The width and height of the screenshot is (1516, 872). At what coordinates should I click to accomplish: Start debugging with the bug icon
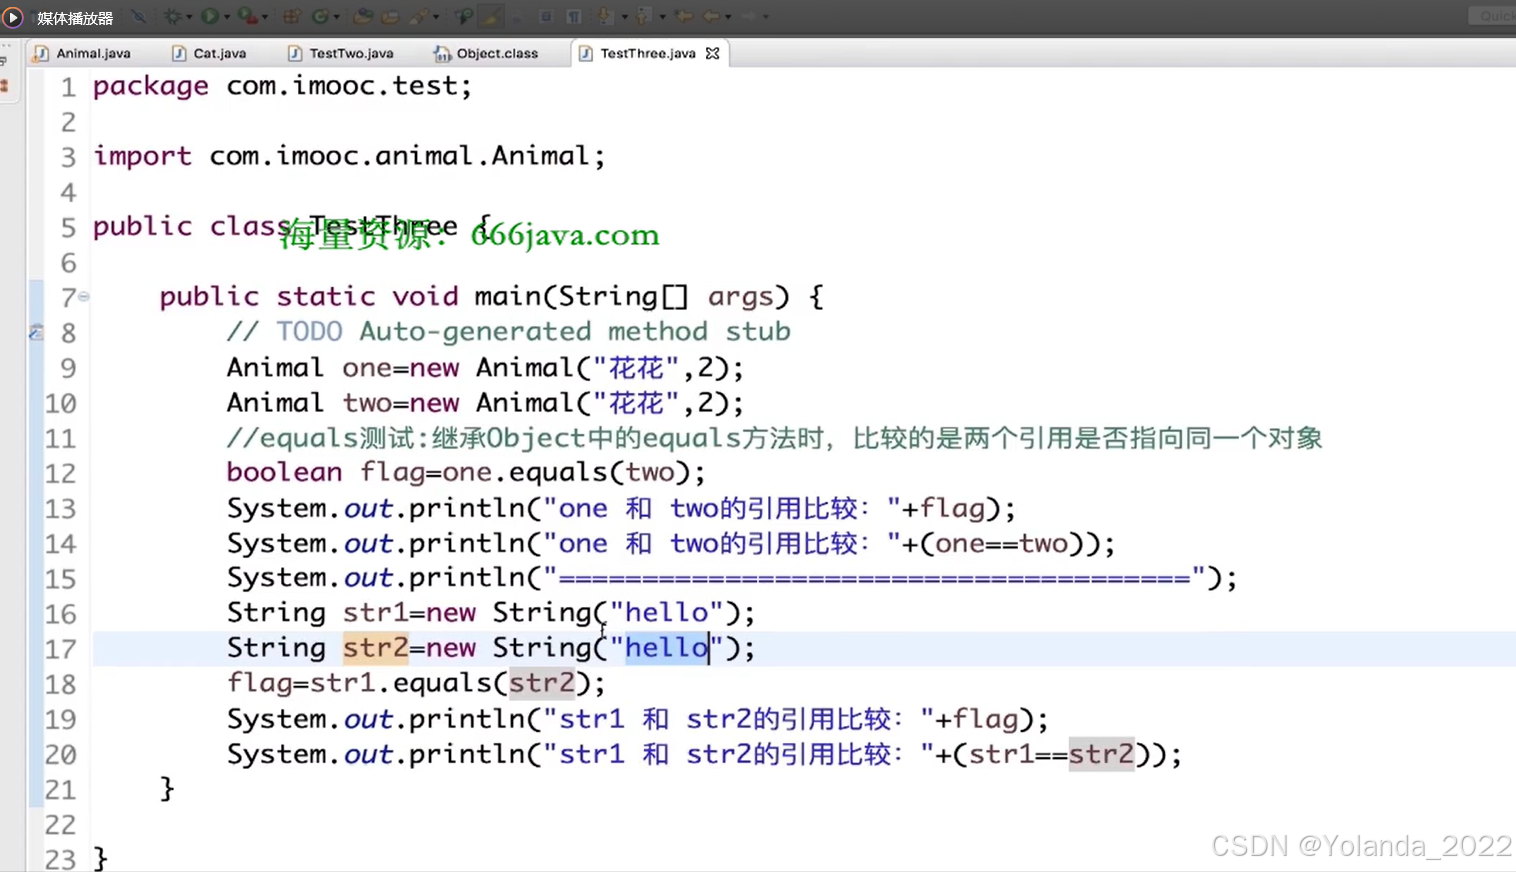(x=173, y=17)
